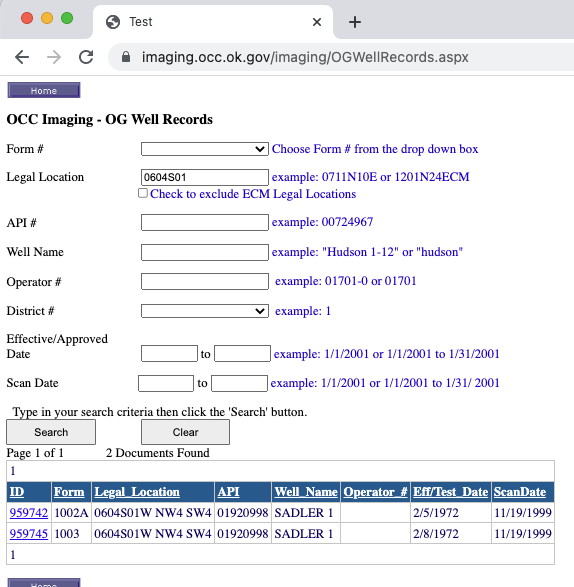This screenshot has width=574, height=587.
Task: Click the globe favicon on the Test tab
Action: pyautogui.click(x=113, y=22)
